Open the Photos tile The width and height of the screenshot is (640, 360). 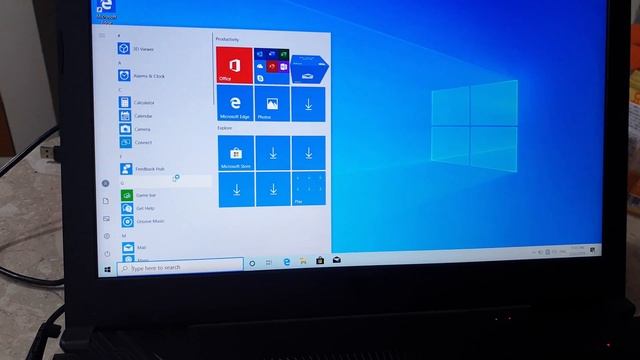point(272,104)
